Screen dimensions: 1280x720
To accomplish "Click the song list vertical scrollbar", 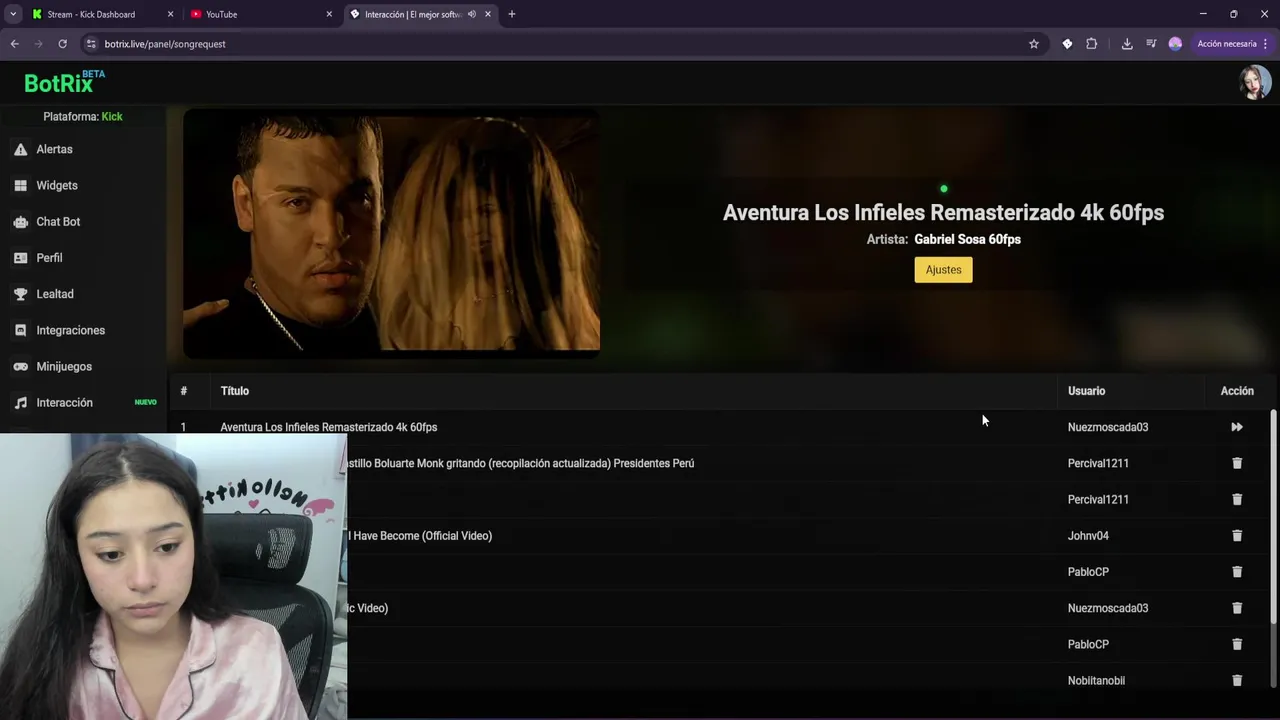I will pos(1273,517).
